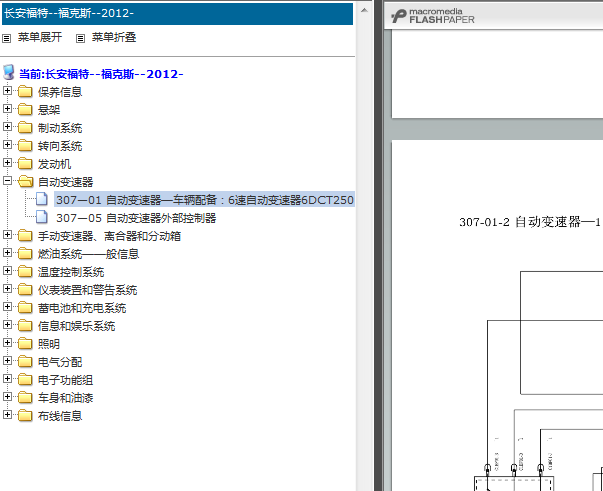Select the 布线信息 tree label
This screenshot has width=603, height=491.
60,416
